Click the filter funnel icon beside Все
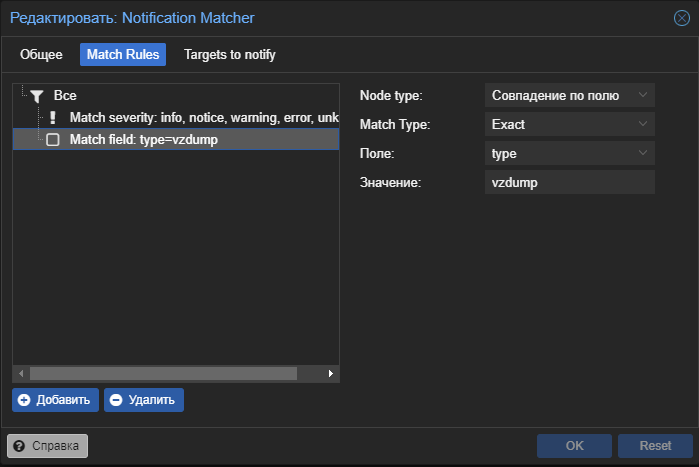Image resolution: width=699 pixels, height=467 pixels. tap(37, 96)
